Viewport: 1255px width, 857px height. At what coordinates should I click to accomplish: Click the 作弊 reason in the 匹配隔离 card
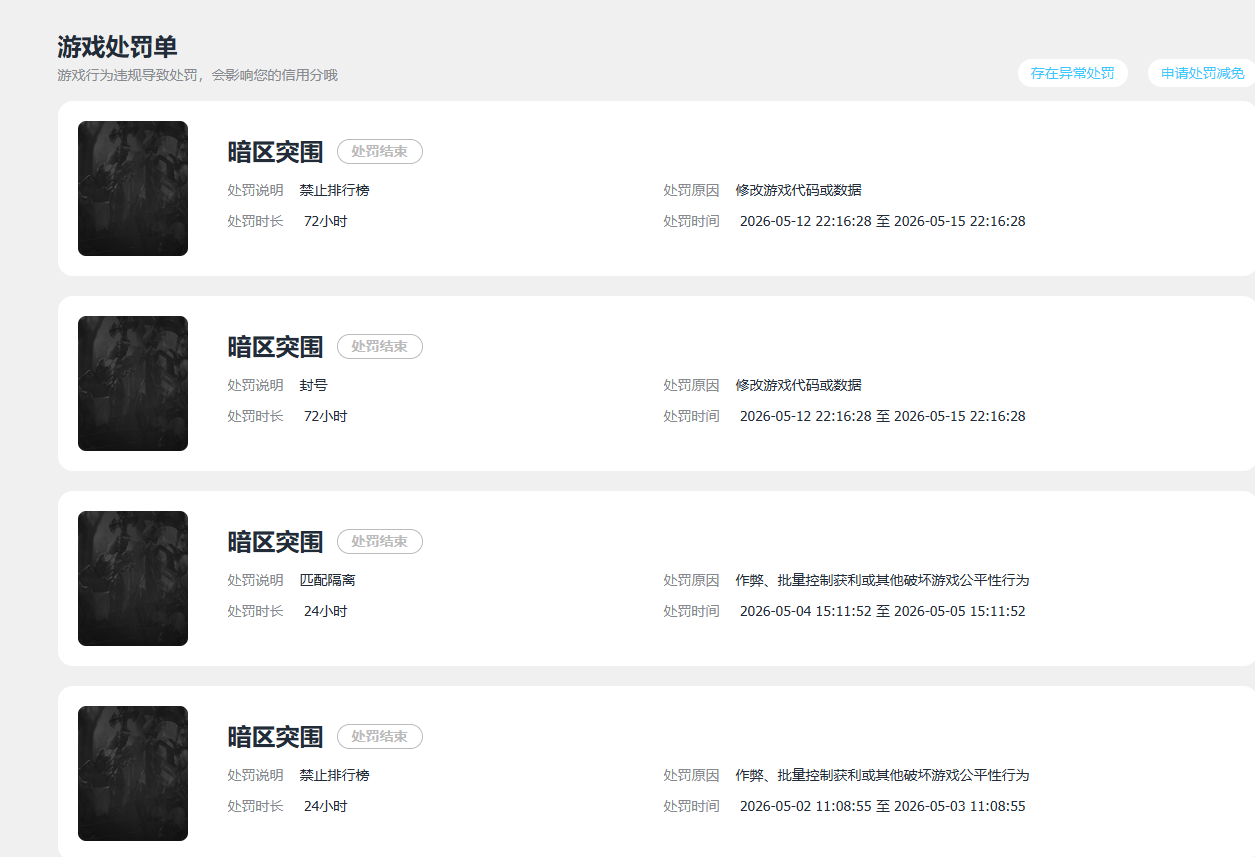coord(882,580)
